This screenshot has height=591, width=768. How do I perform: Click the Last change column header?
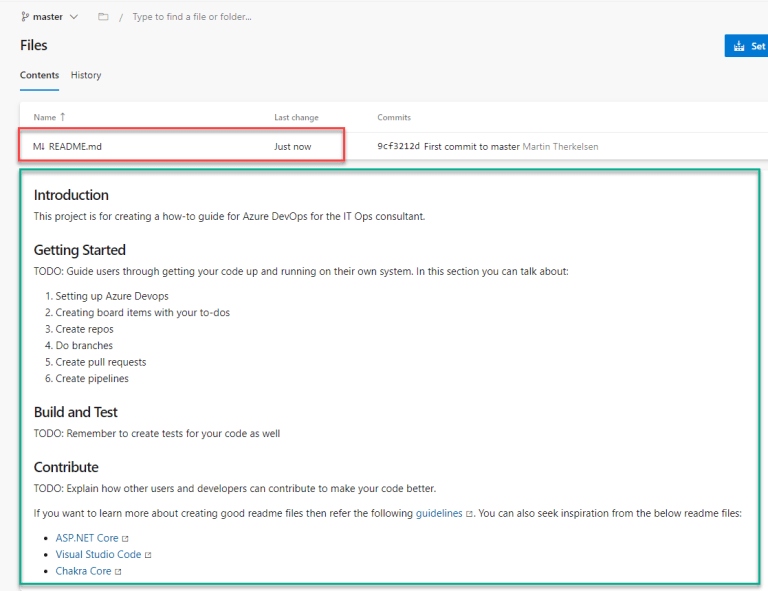pyautogui.click(x=296, y=117)
